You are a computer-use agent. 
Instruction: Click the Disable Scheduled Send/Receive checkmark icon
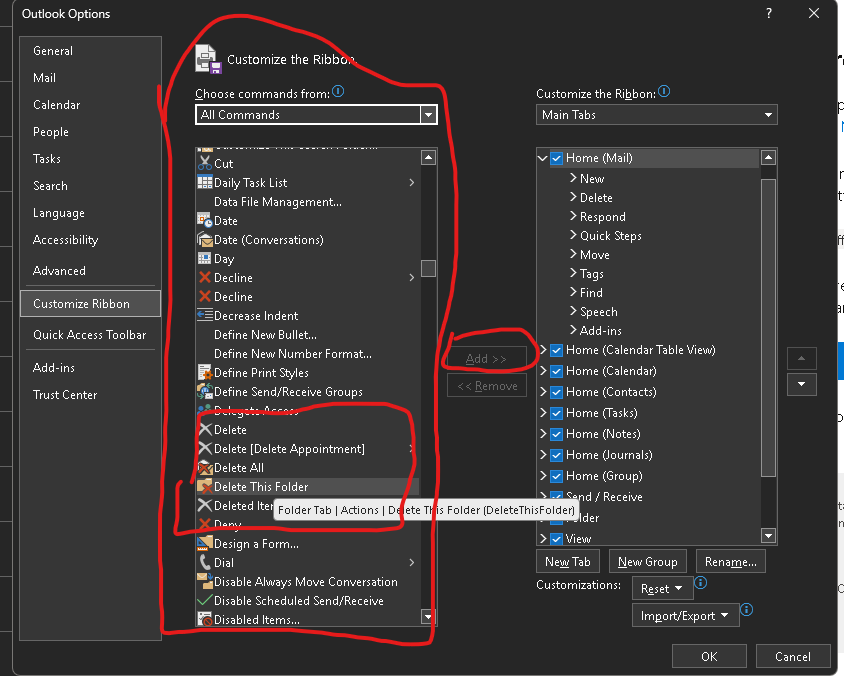[x=205, y=600]
